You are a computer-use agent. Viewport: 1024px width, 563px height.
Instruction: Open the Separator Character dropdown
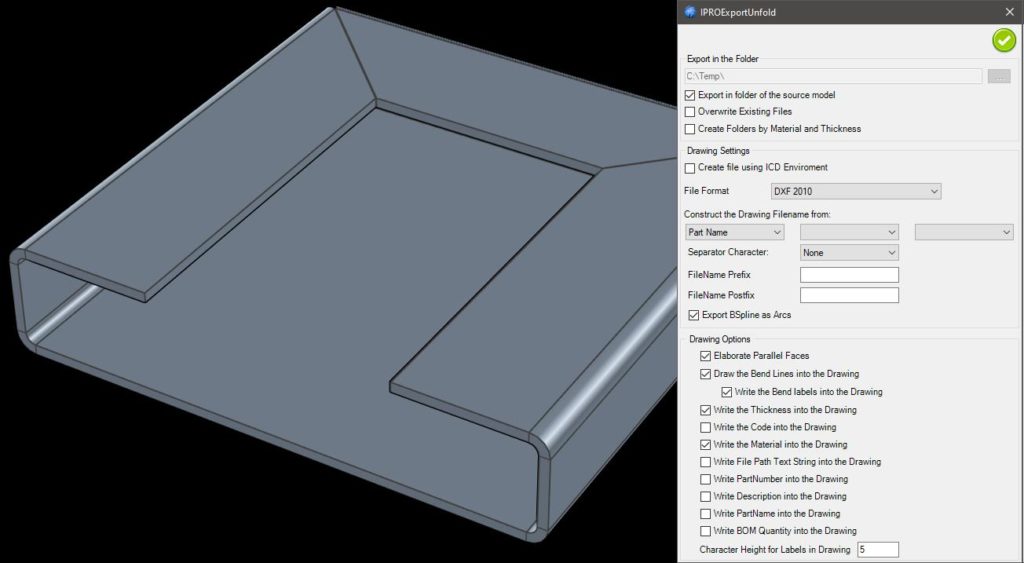(849, 252)
